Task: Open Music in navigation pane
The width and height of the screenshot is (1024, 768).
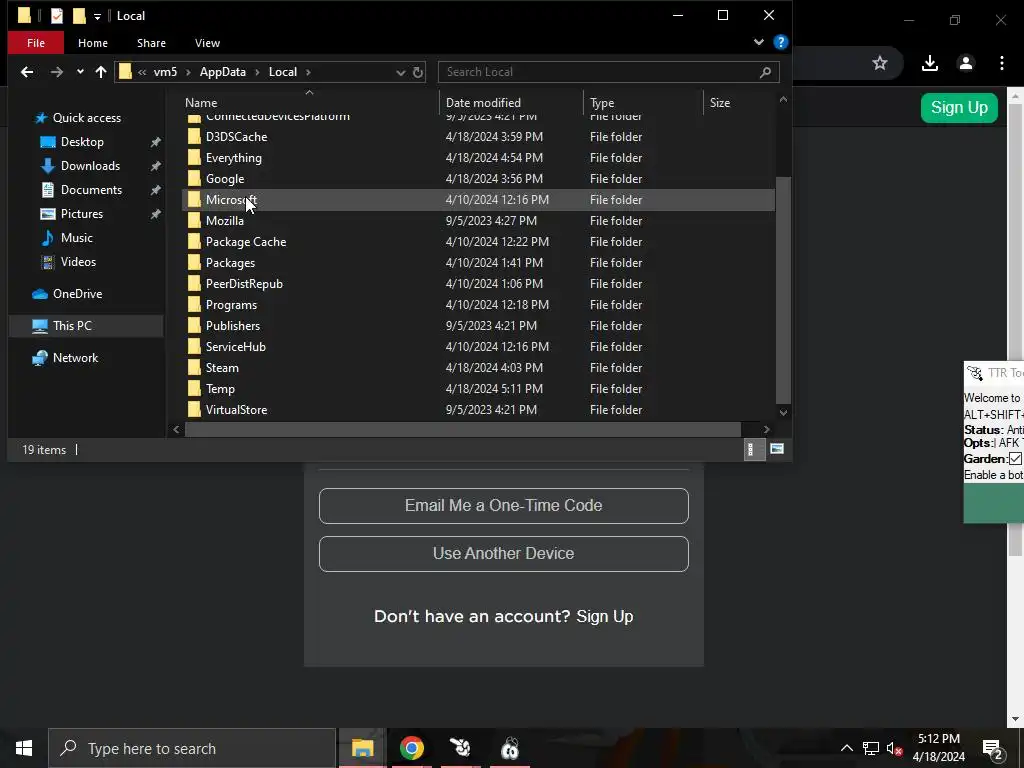Action: pyautogui.click(x=76, y=238)
